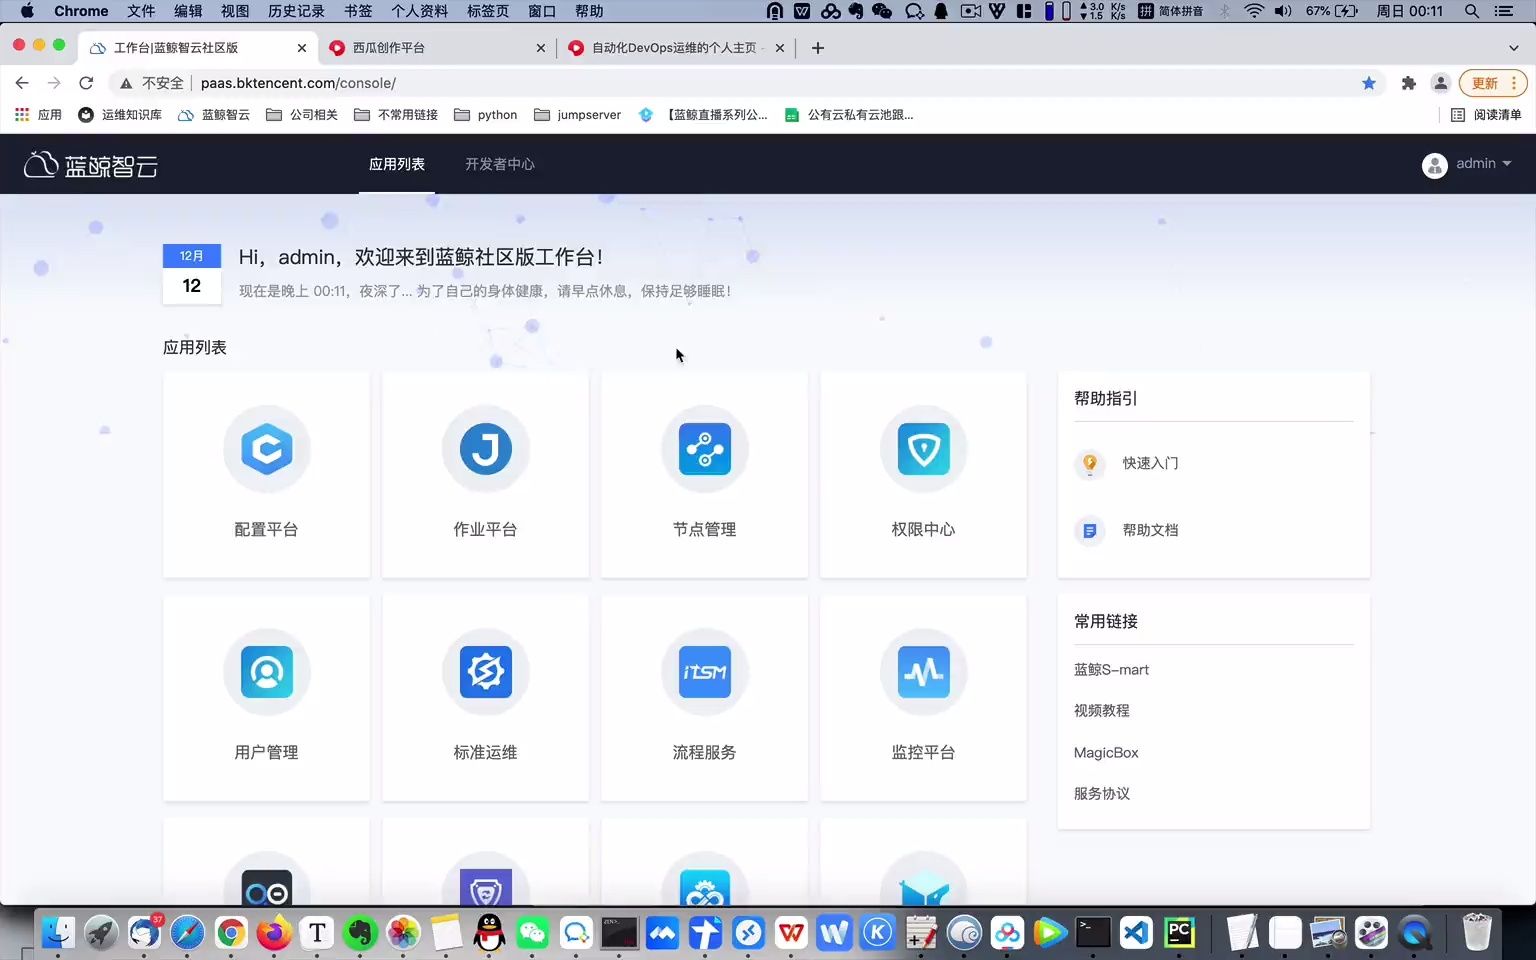Open the python bookmark folder
Screen dimensions: 1536x960
point(486,115)
